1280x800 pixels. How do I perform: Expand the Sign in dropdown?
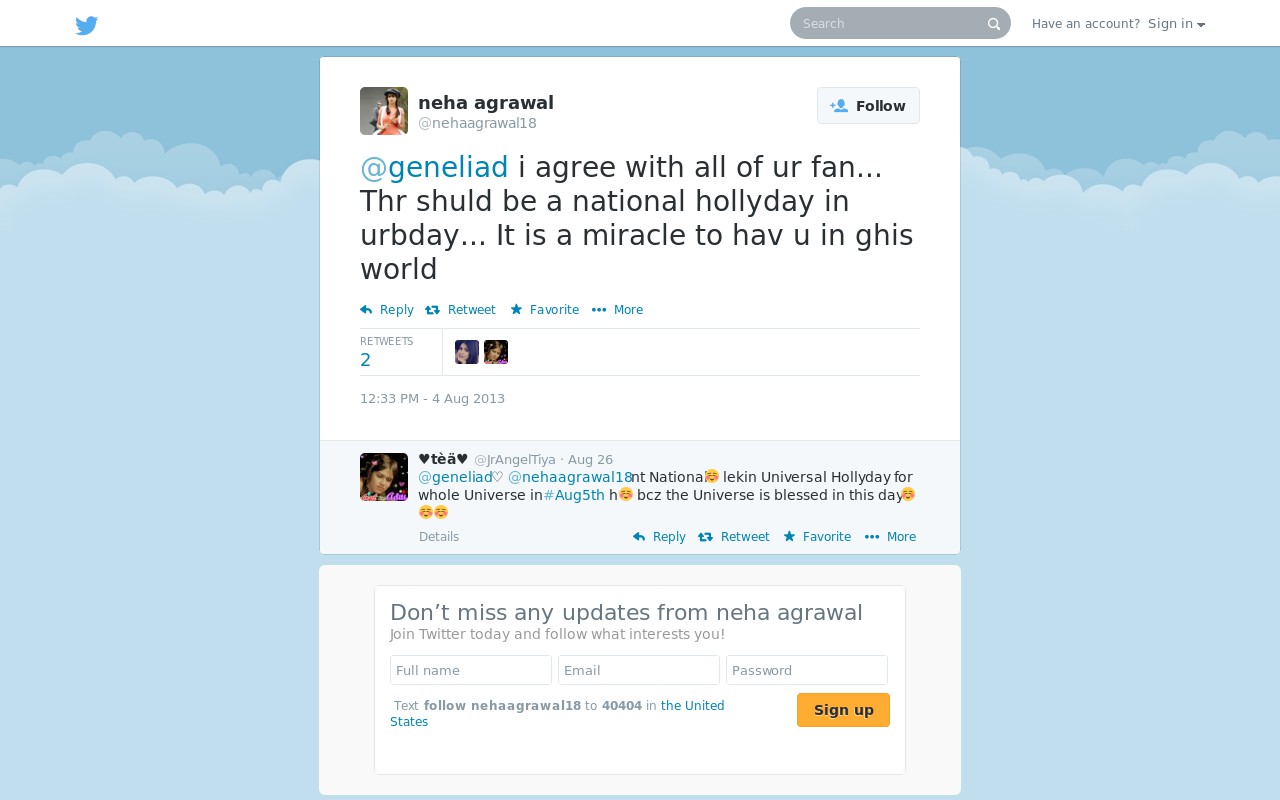pyautogui.click(x=1176, y=24)
